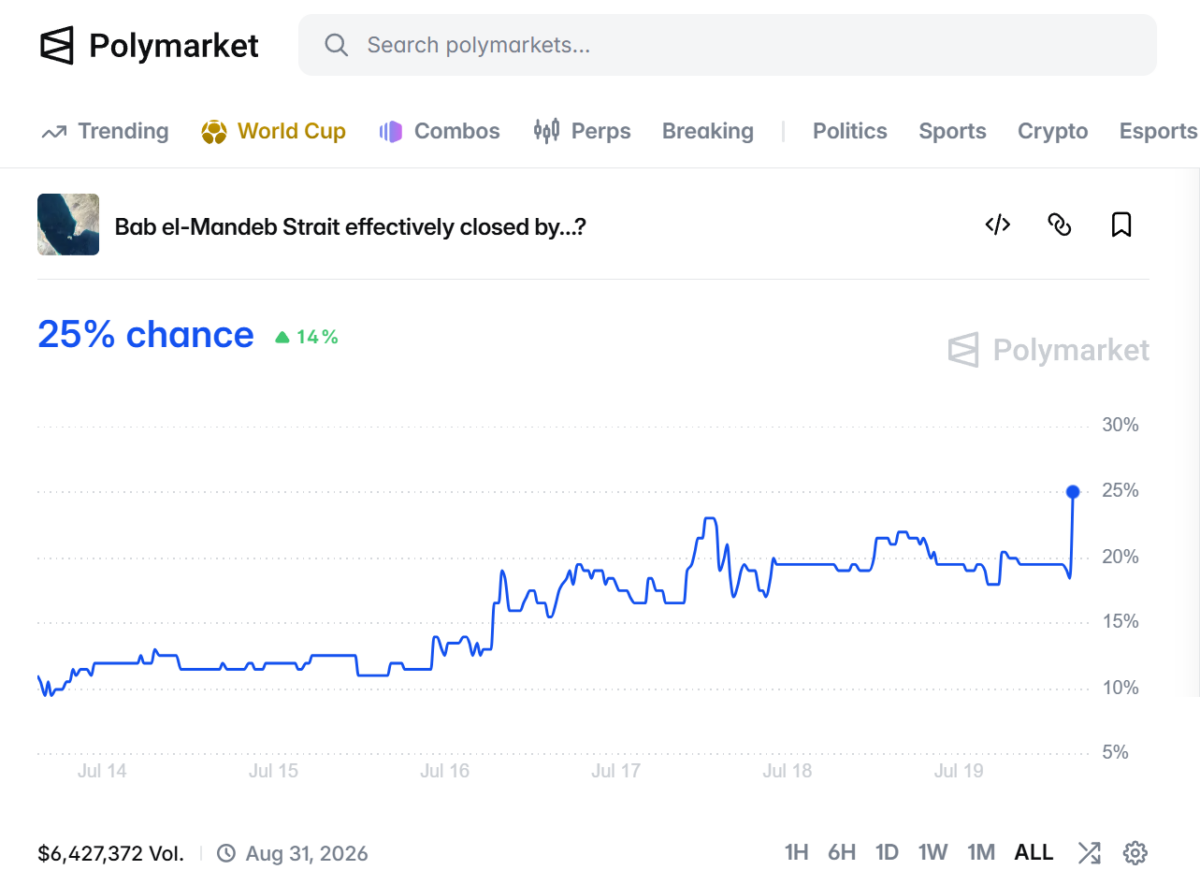Open the Bab el-Mandeb Strait market title
This screenshot has height=870, width=1200.
[350, 227]
